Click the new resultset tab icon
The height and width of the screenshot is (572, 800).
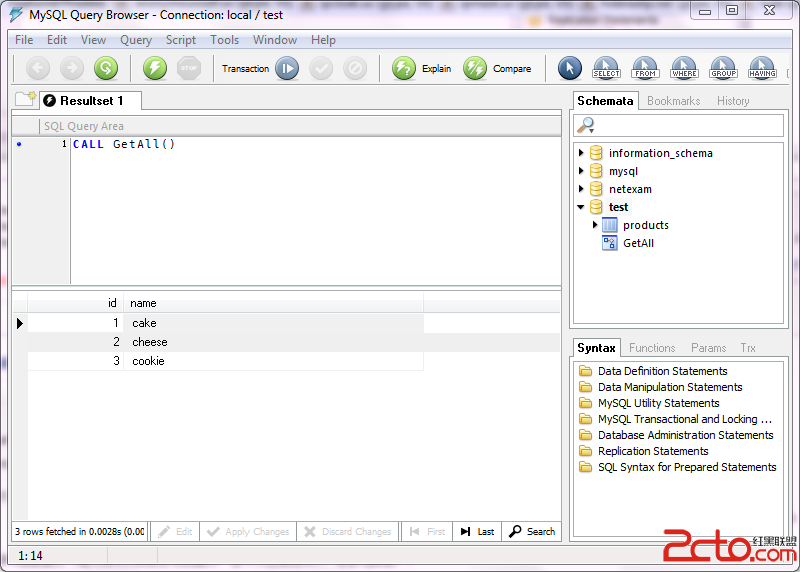26,98
